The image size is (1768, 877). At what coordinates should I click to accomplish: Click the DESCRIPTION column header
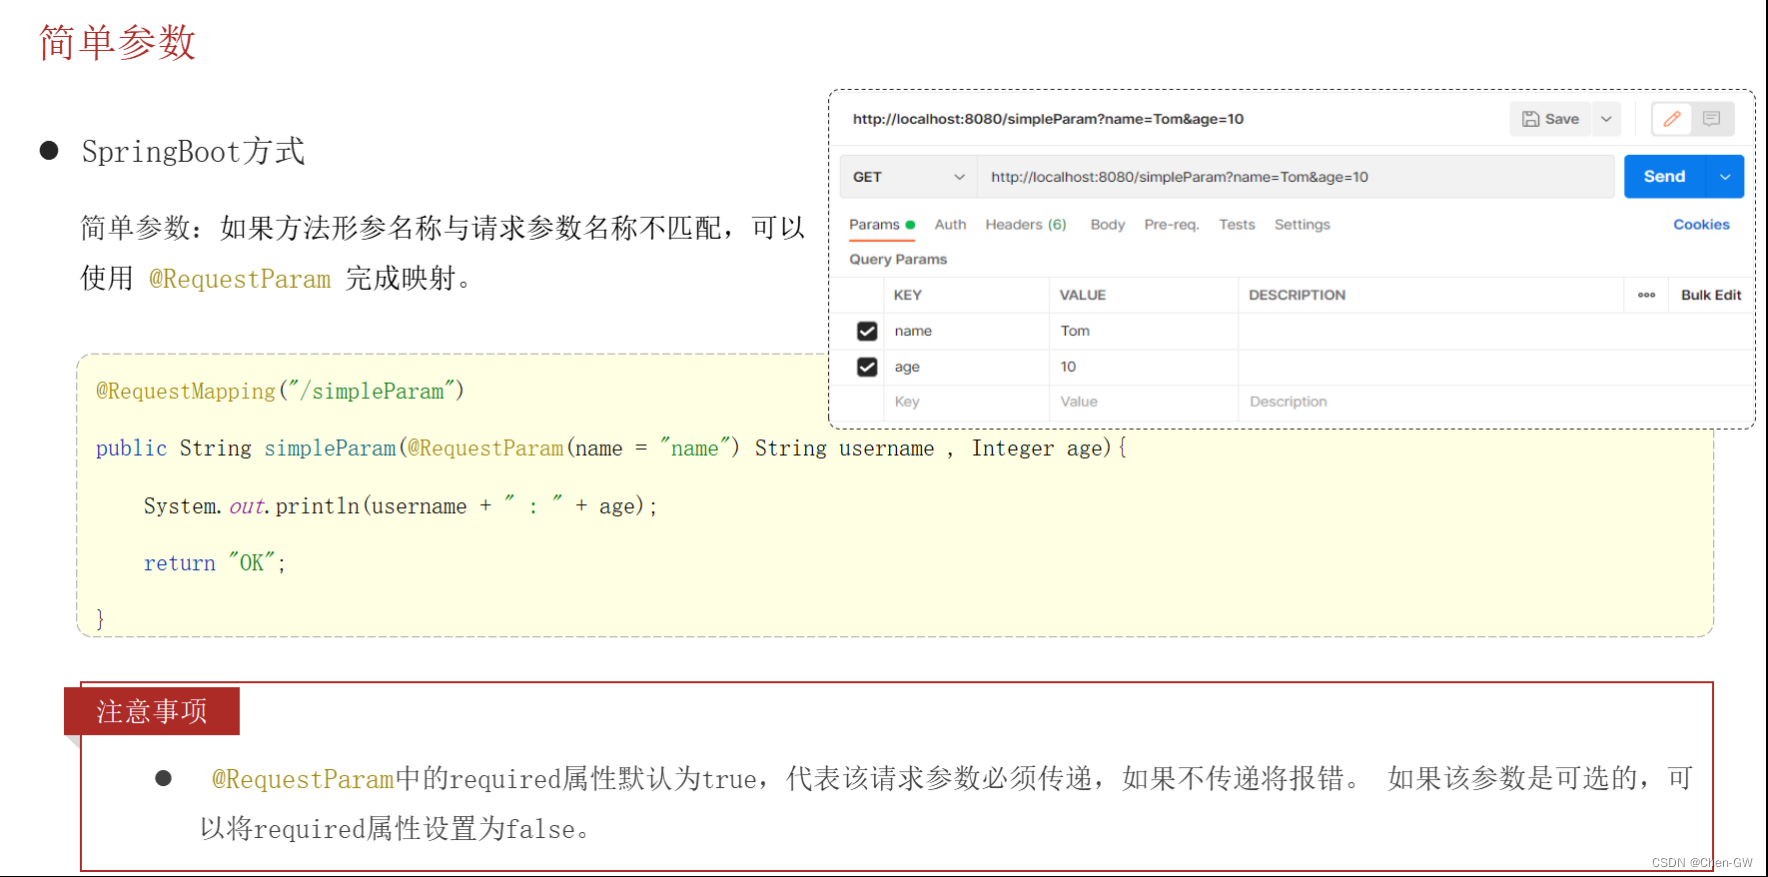click(1297, 295)
